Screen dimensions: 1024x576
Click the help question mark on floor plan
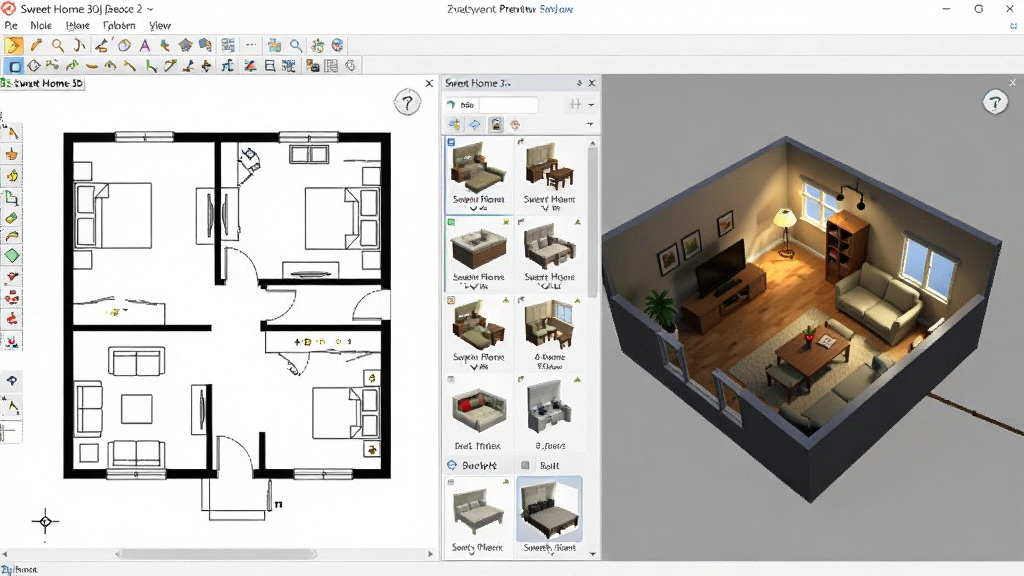coord(407,103)
